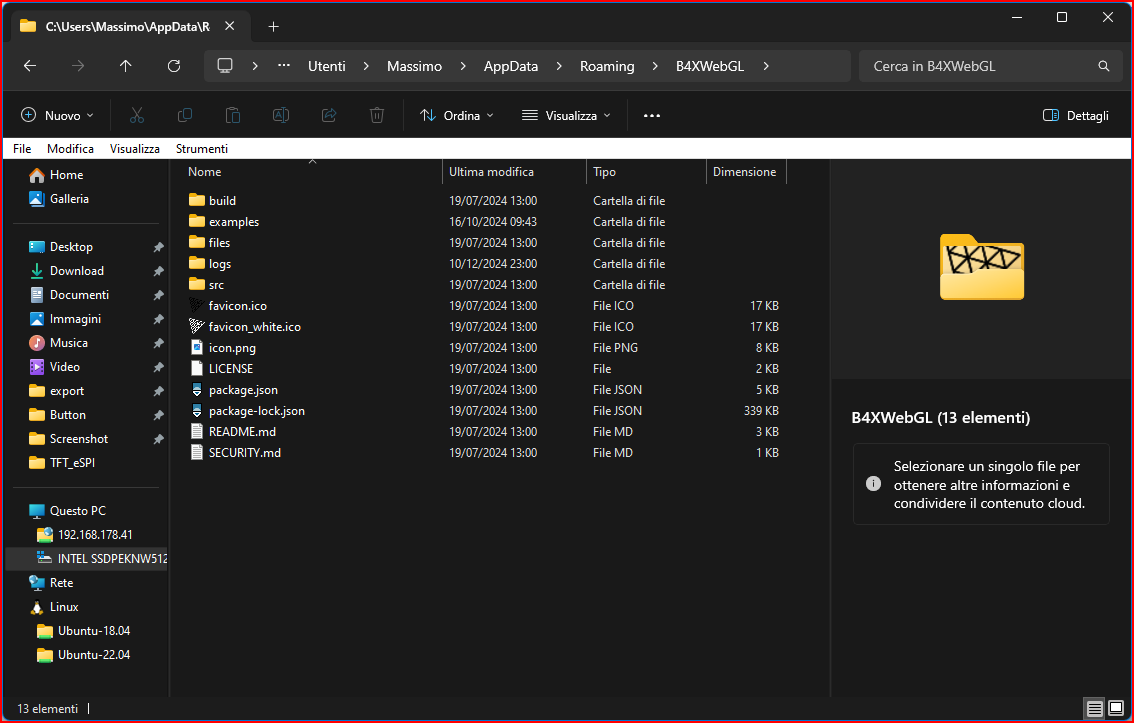
Task: Switch to details list view icon
Action: click(x=1095, y=709)
